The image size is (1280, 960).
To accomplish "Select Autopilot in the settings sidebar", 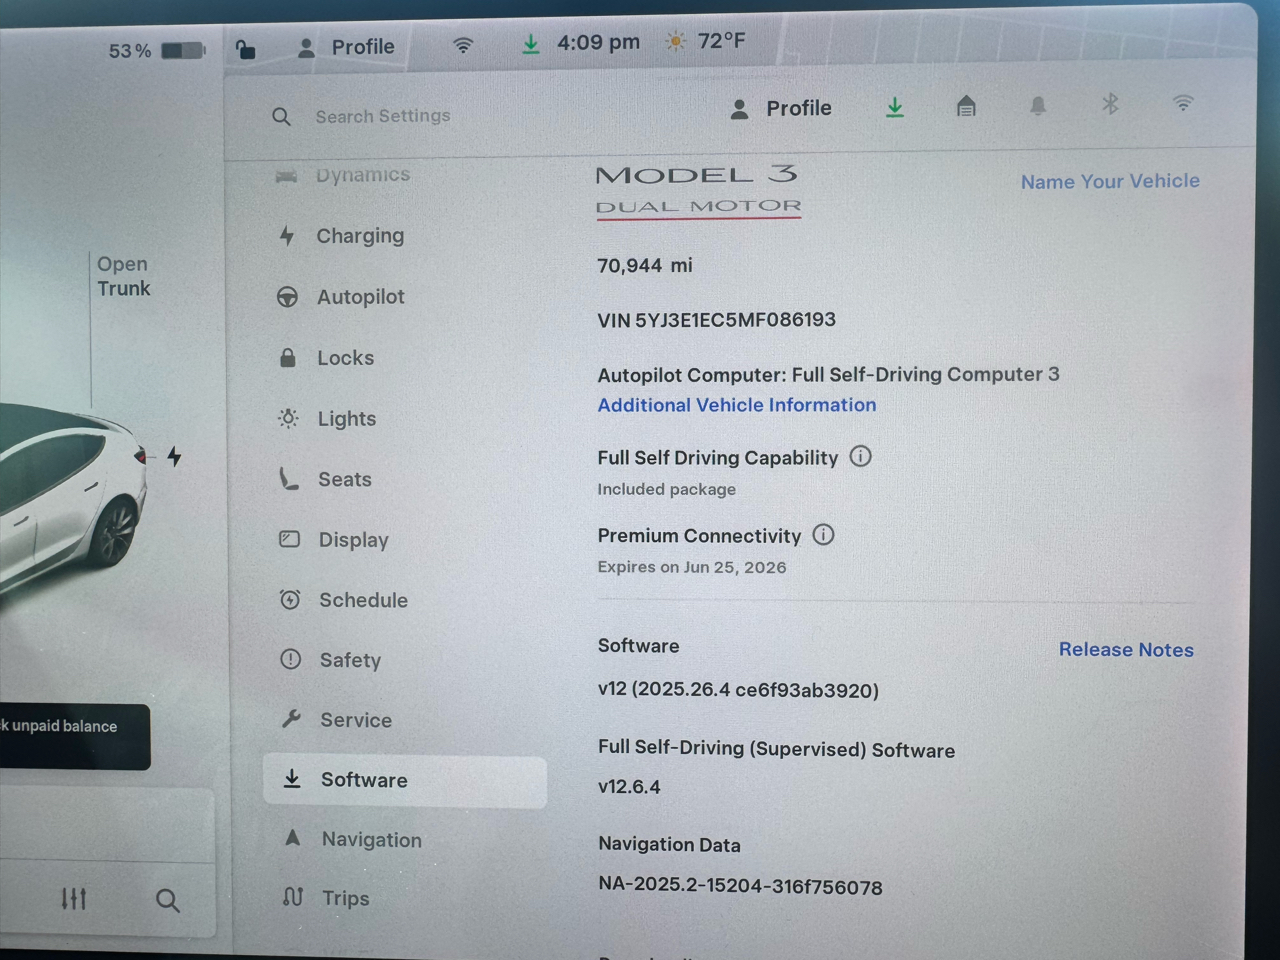I will pos(360,297).
